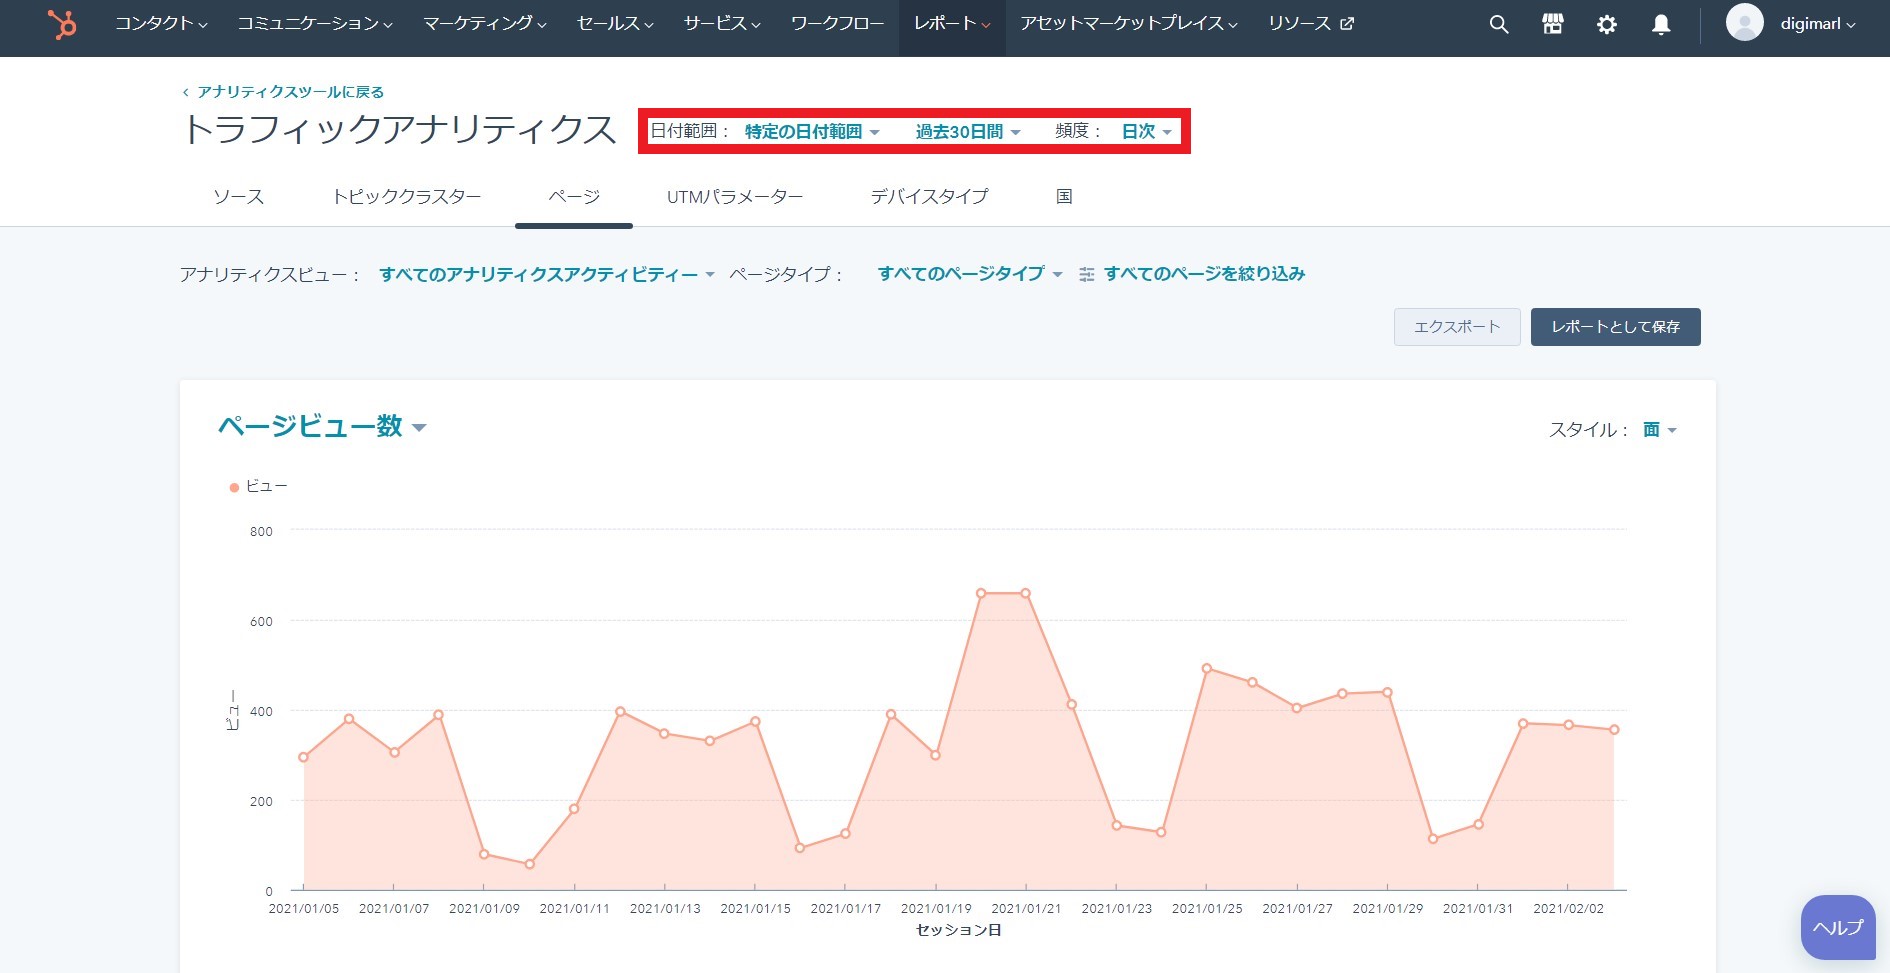Image resolution: width=1890 pixels, height=973 pixels.
Task: Open the digimarl account dropdown
Action: (1817, 24)
